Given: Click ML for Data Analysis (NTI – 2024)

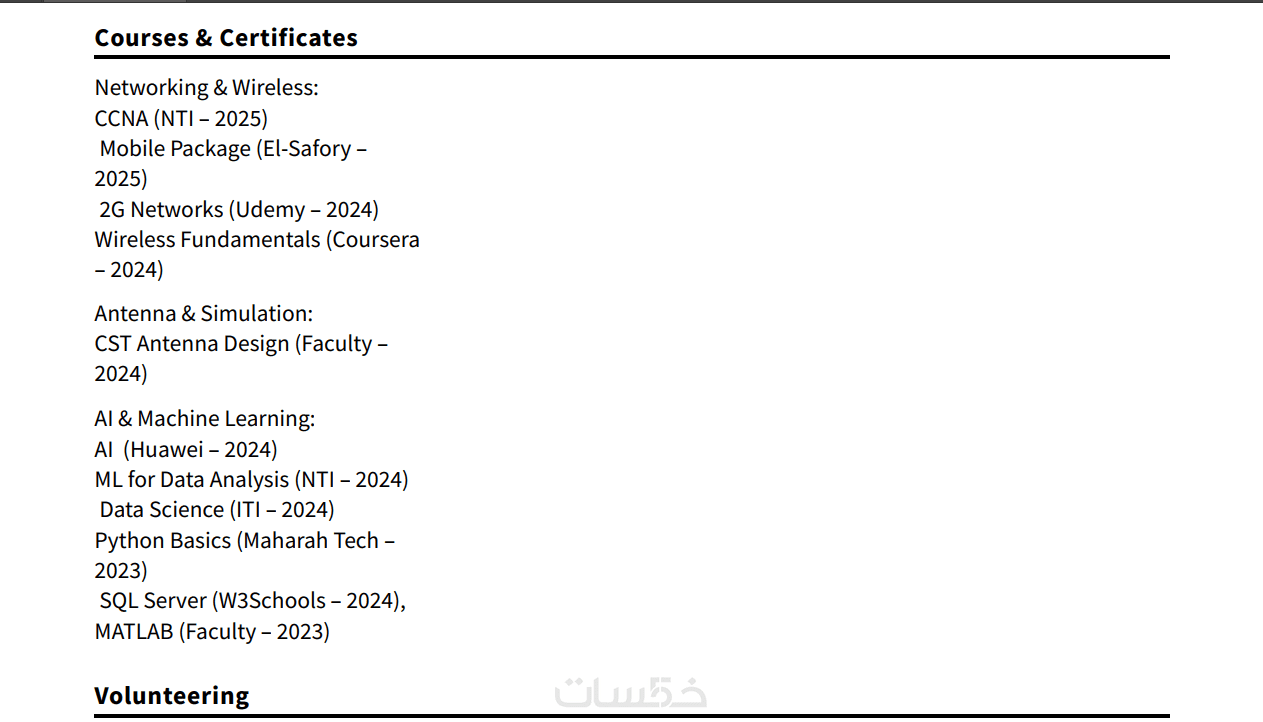Looking at the screenshot, I should (x=251, y=480).
